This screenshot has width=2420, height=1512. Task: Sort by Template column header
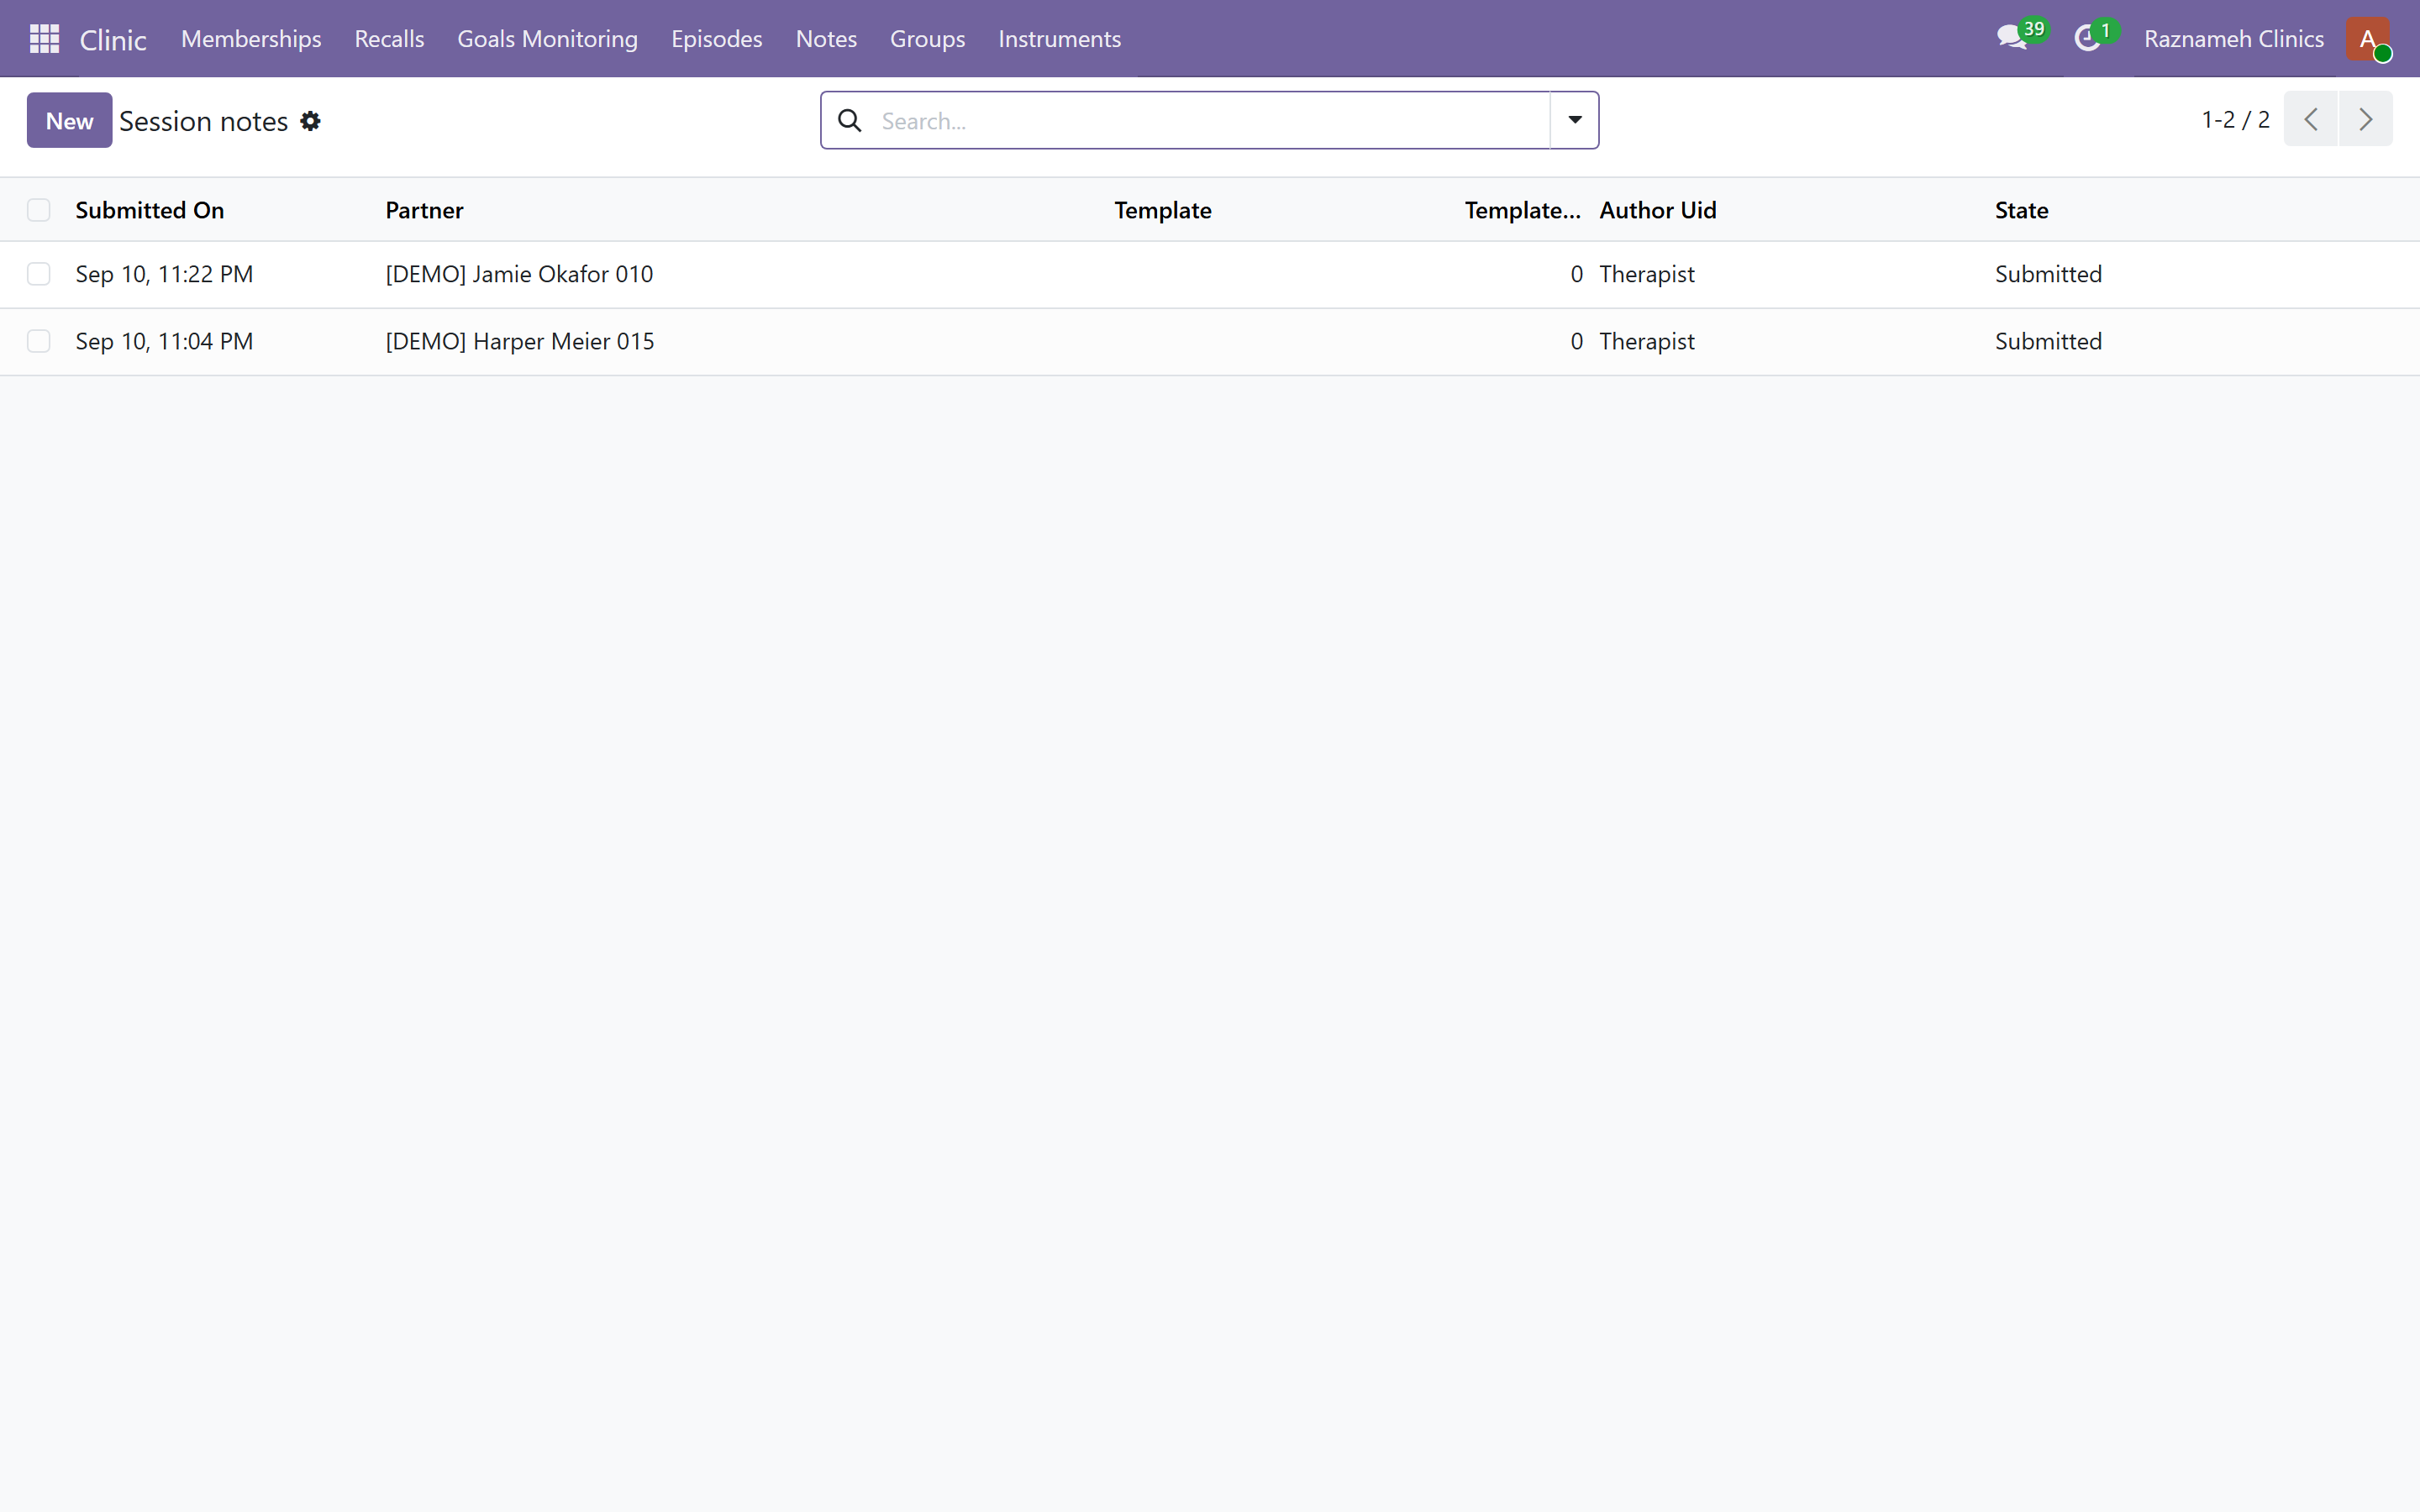point(1163,210)
